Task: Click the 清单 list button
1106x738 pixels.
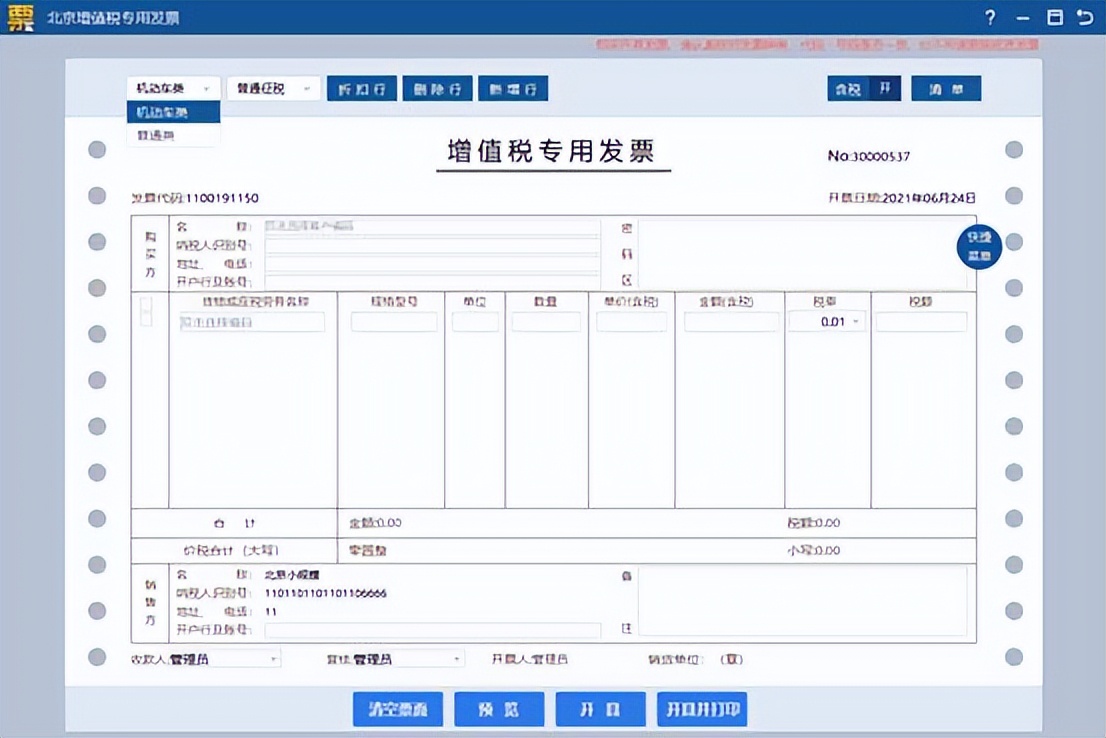Action: coord(945,88)
